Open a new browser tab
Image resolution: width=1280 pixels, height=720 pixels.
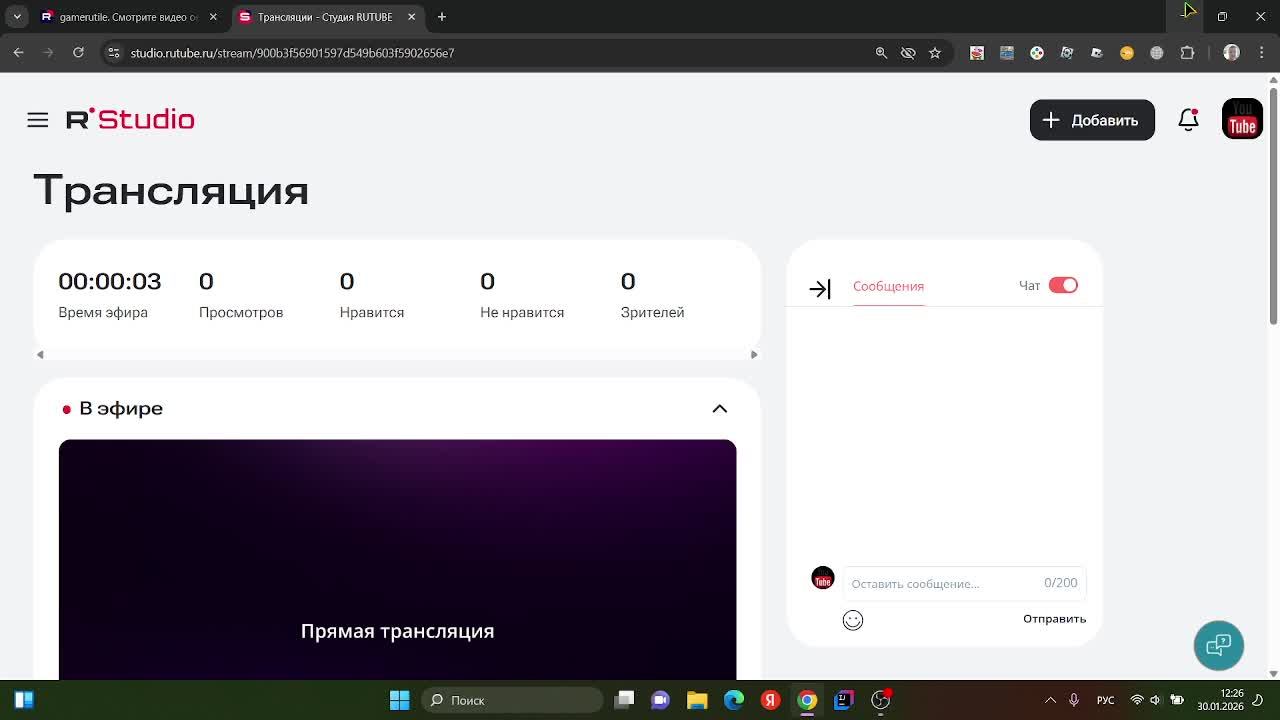tap(442, 17)
